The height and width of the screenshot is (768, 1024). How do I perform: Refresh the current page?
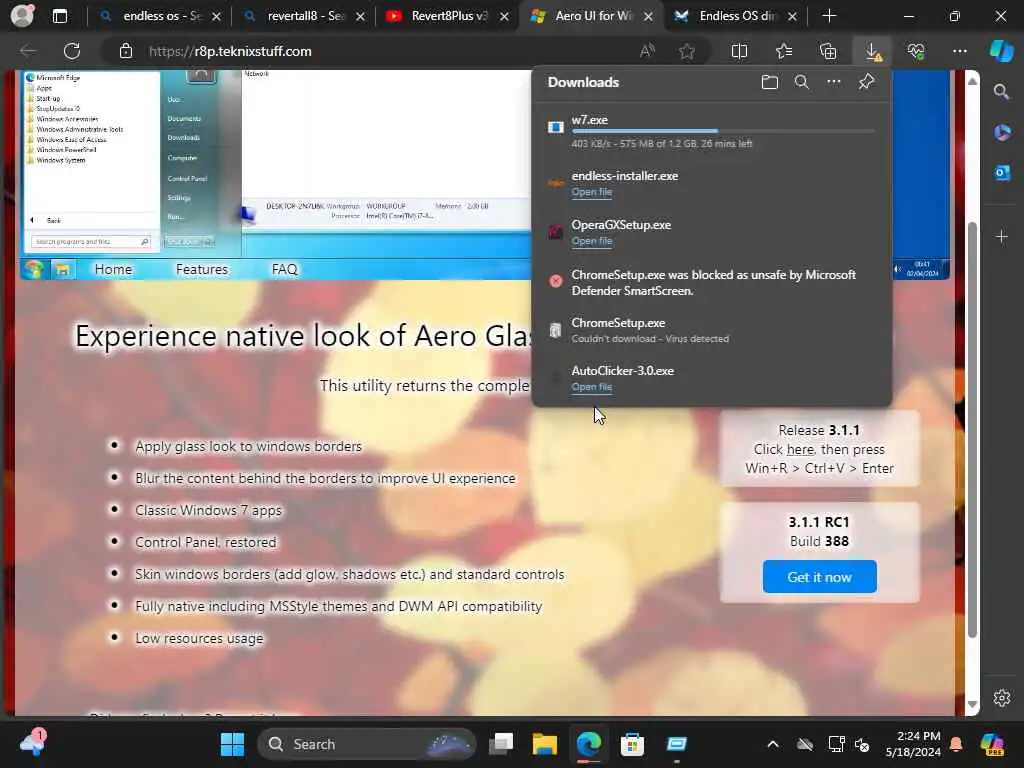click(x=72, y=51)
